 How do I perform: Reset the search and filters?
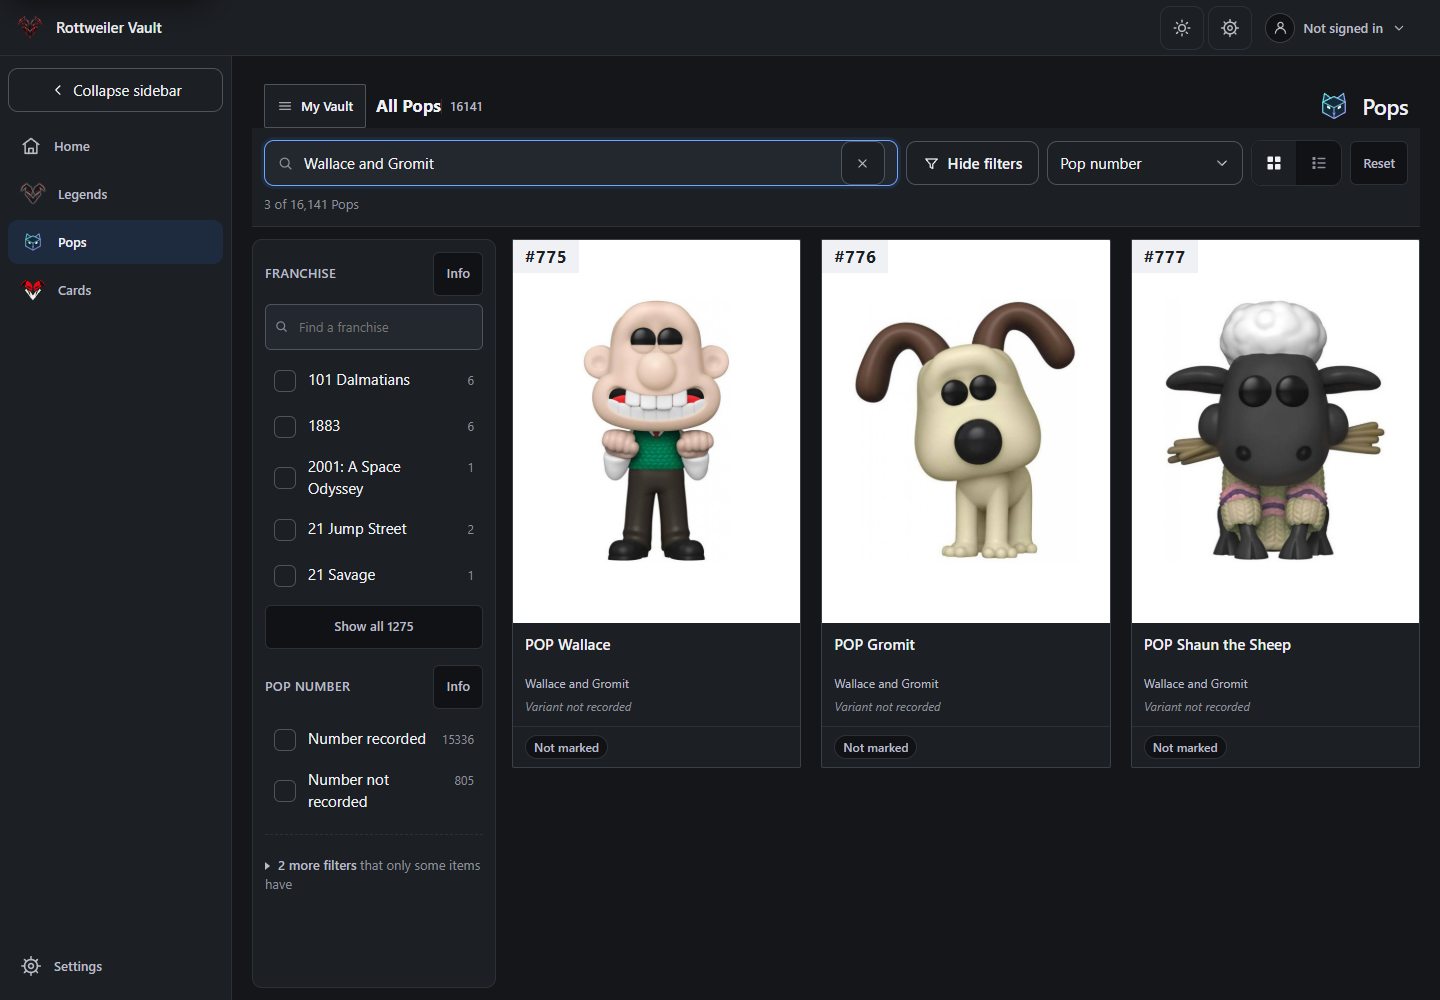click(x=1379, y=163)
